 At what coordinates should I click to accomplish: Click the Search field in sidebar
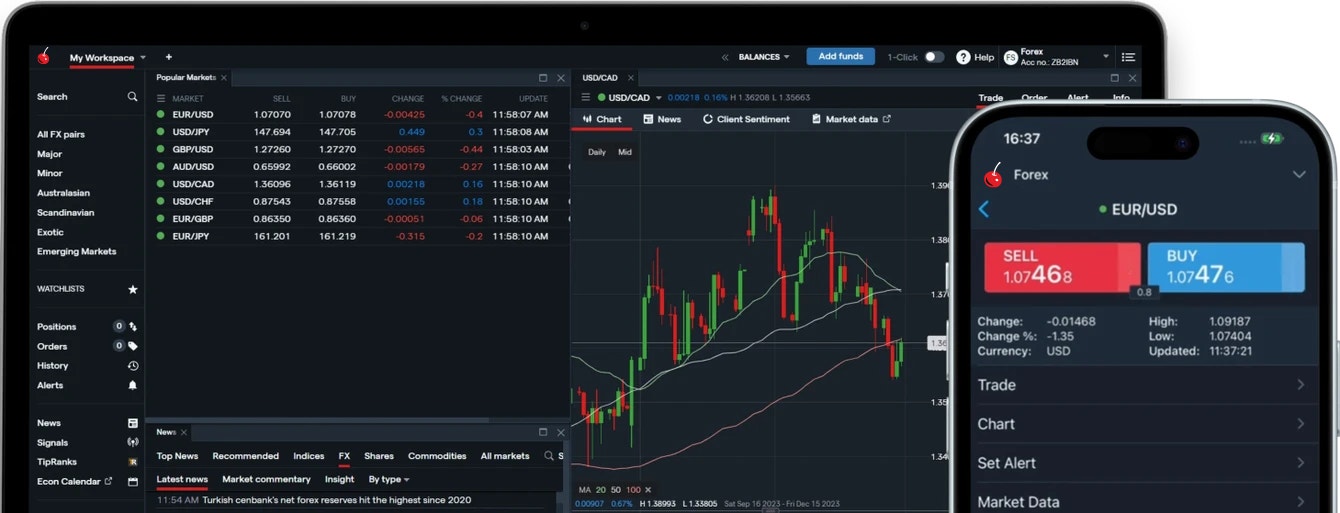click(x=87, y=97)
